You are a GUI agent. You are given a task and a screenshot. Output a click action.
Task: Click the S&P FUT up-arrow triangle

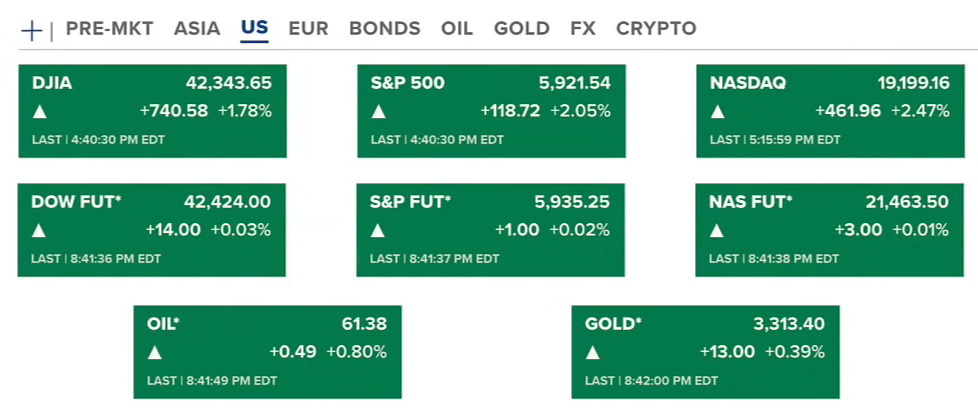tap(378, 231)
